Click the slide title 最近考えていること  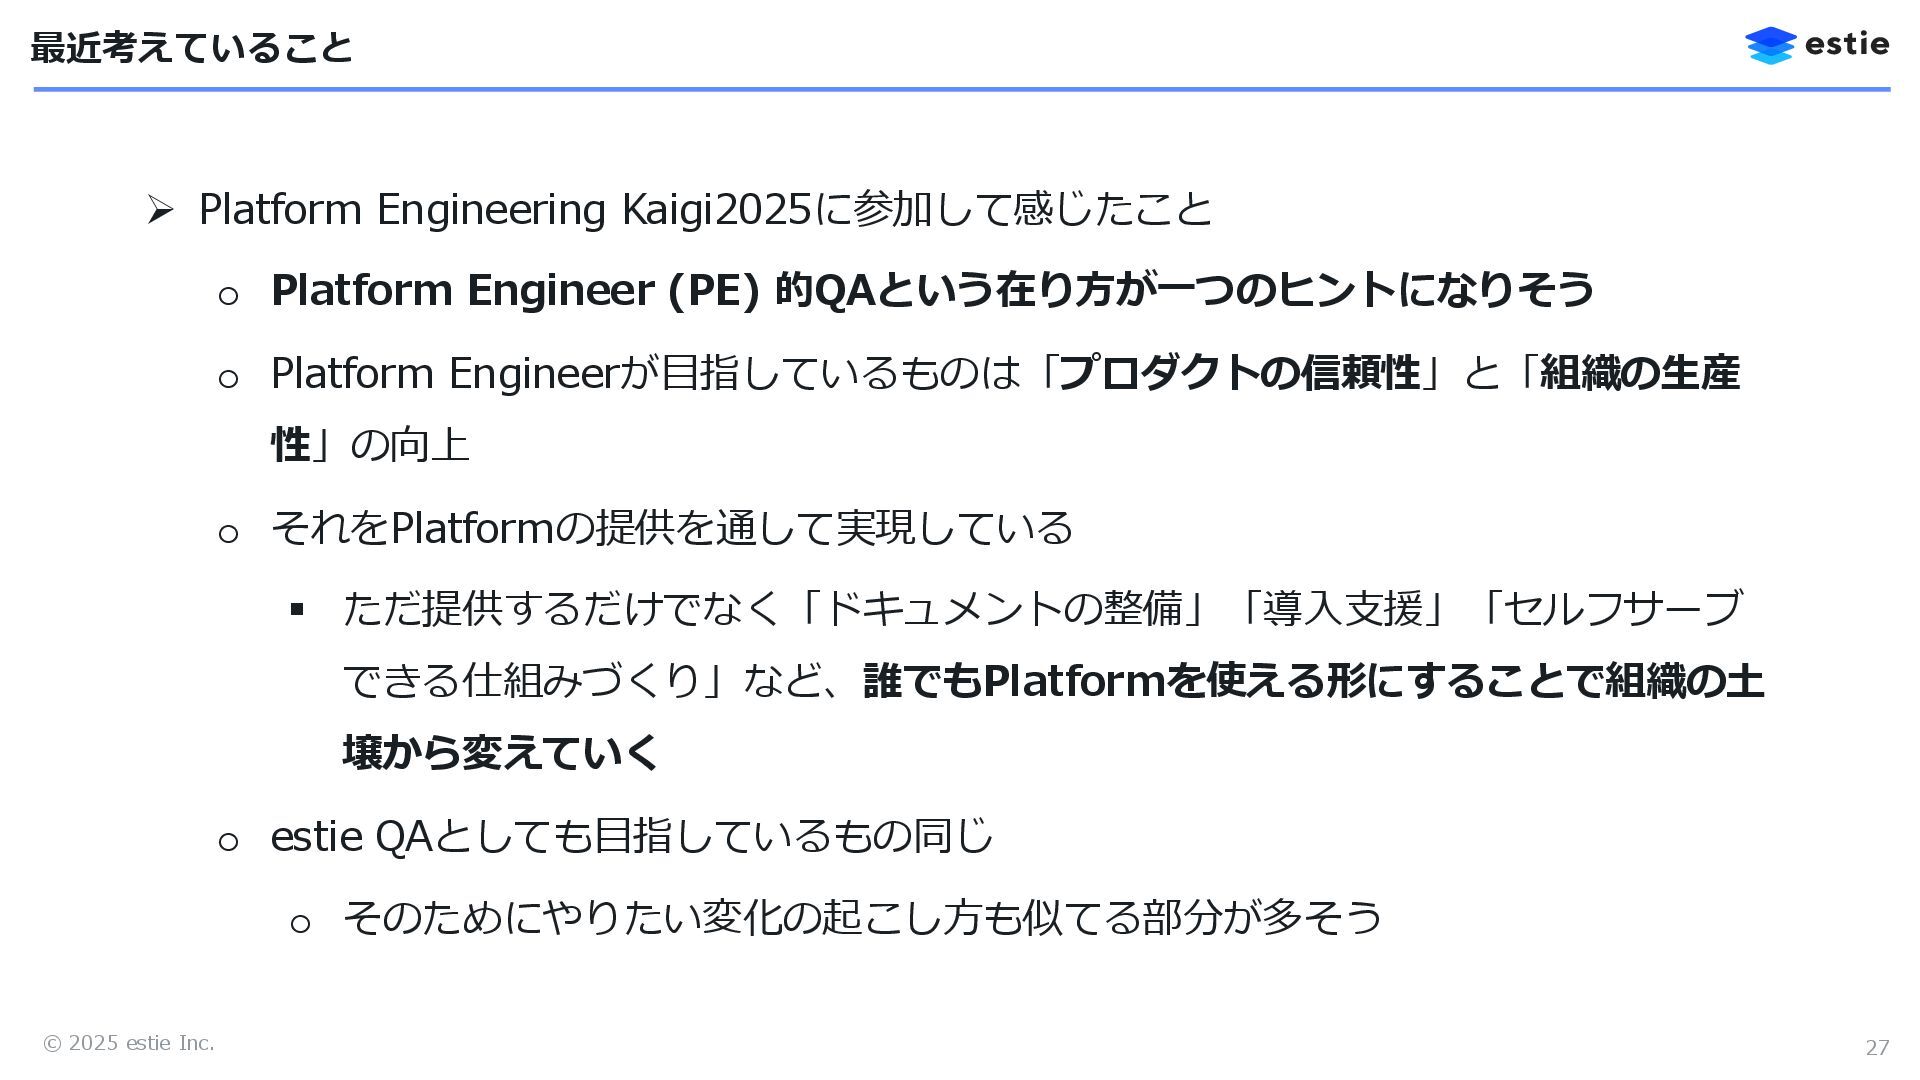tap(191, 48)
